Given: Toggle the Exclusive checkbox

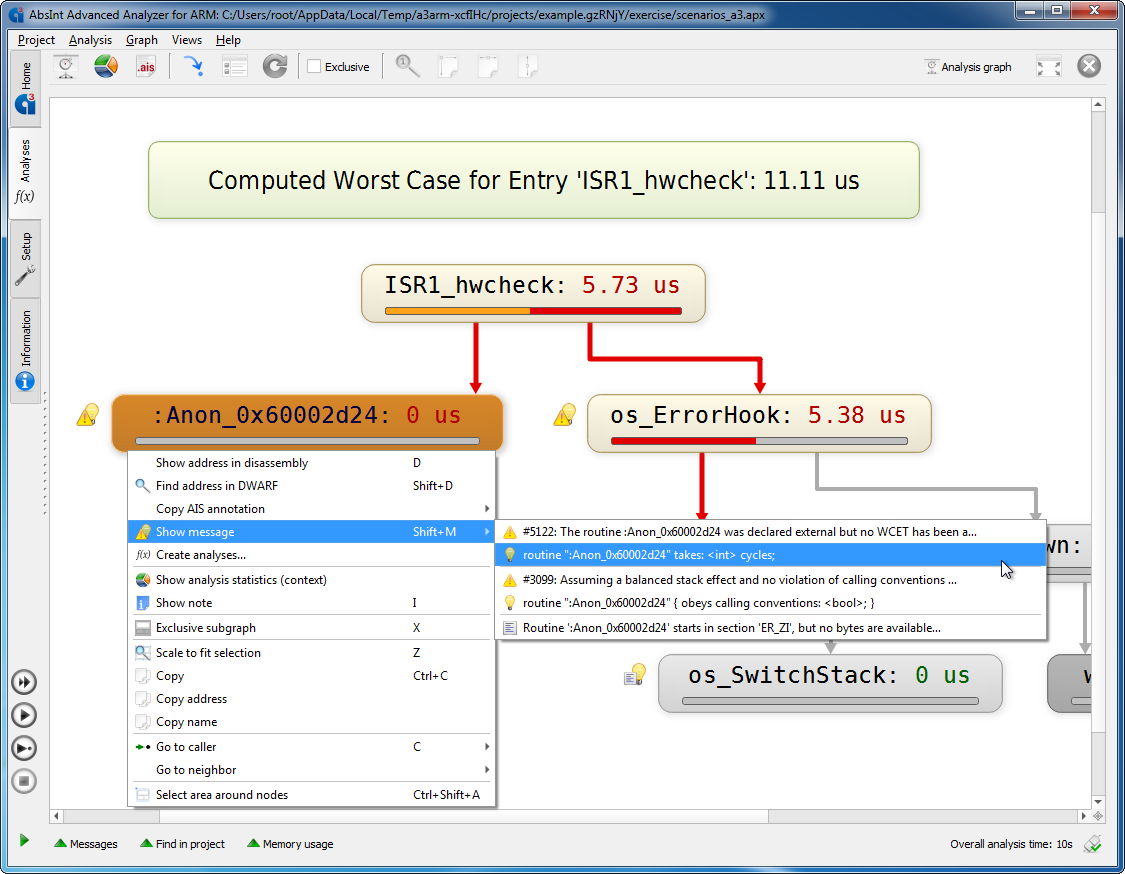Looking at the screenshot, I should click(314, 67).
